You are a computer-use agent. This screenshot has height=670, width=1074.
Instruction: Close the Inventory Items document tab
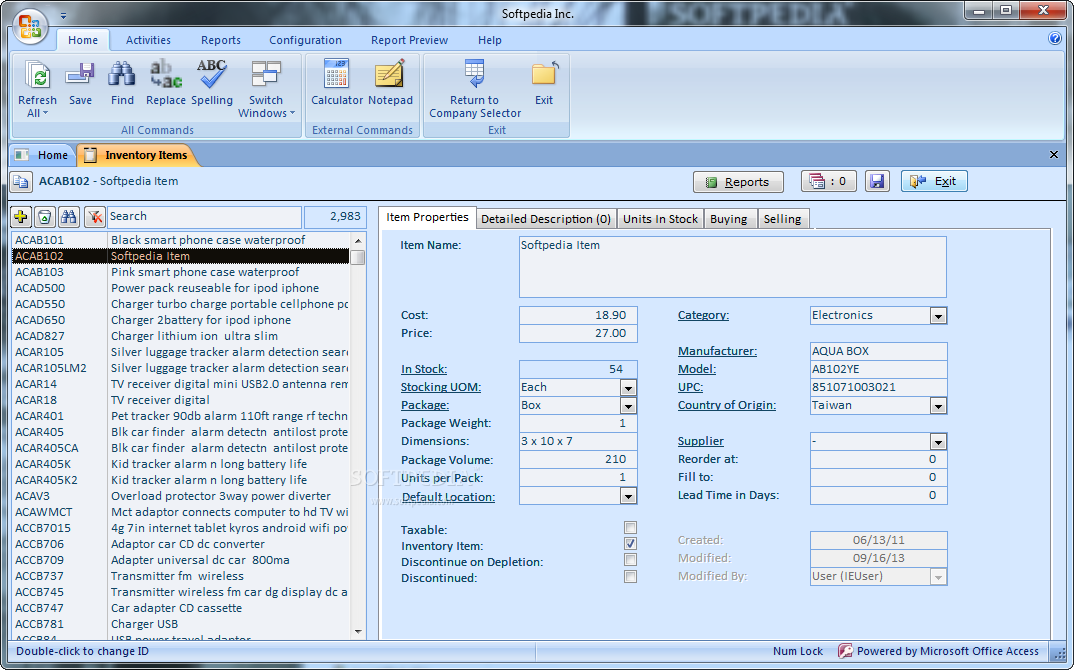click(1053, 155)
